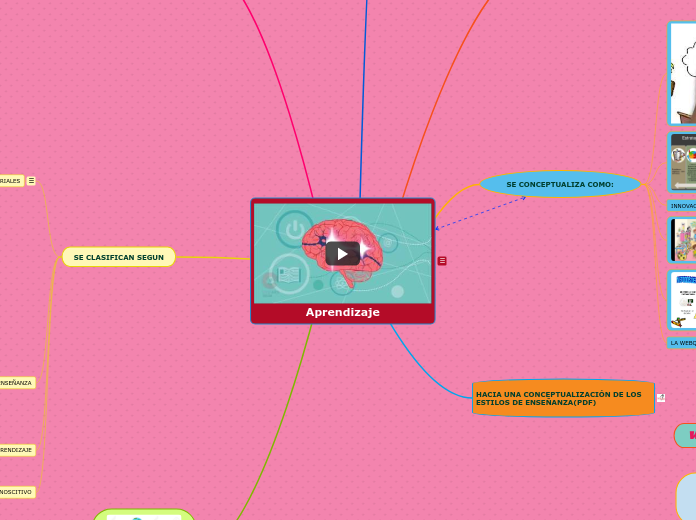The height and width of the screenshot is (520, 696).
Task: Select the yellow node ending in NOSCITIVO
Action: tap(17, 492)
